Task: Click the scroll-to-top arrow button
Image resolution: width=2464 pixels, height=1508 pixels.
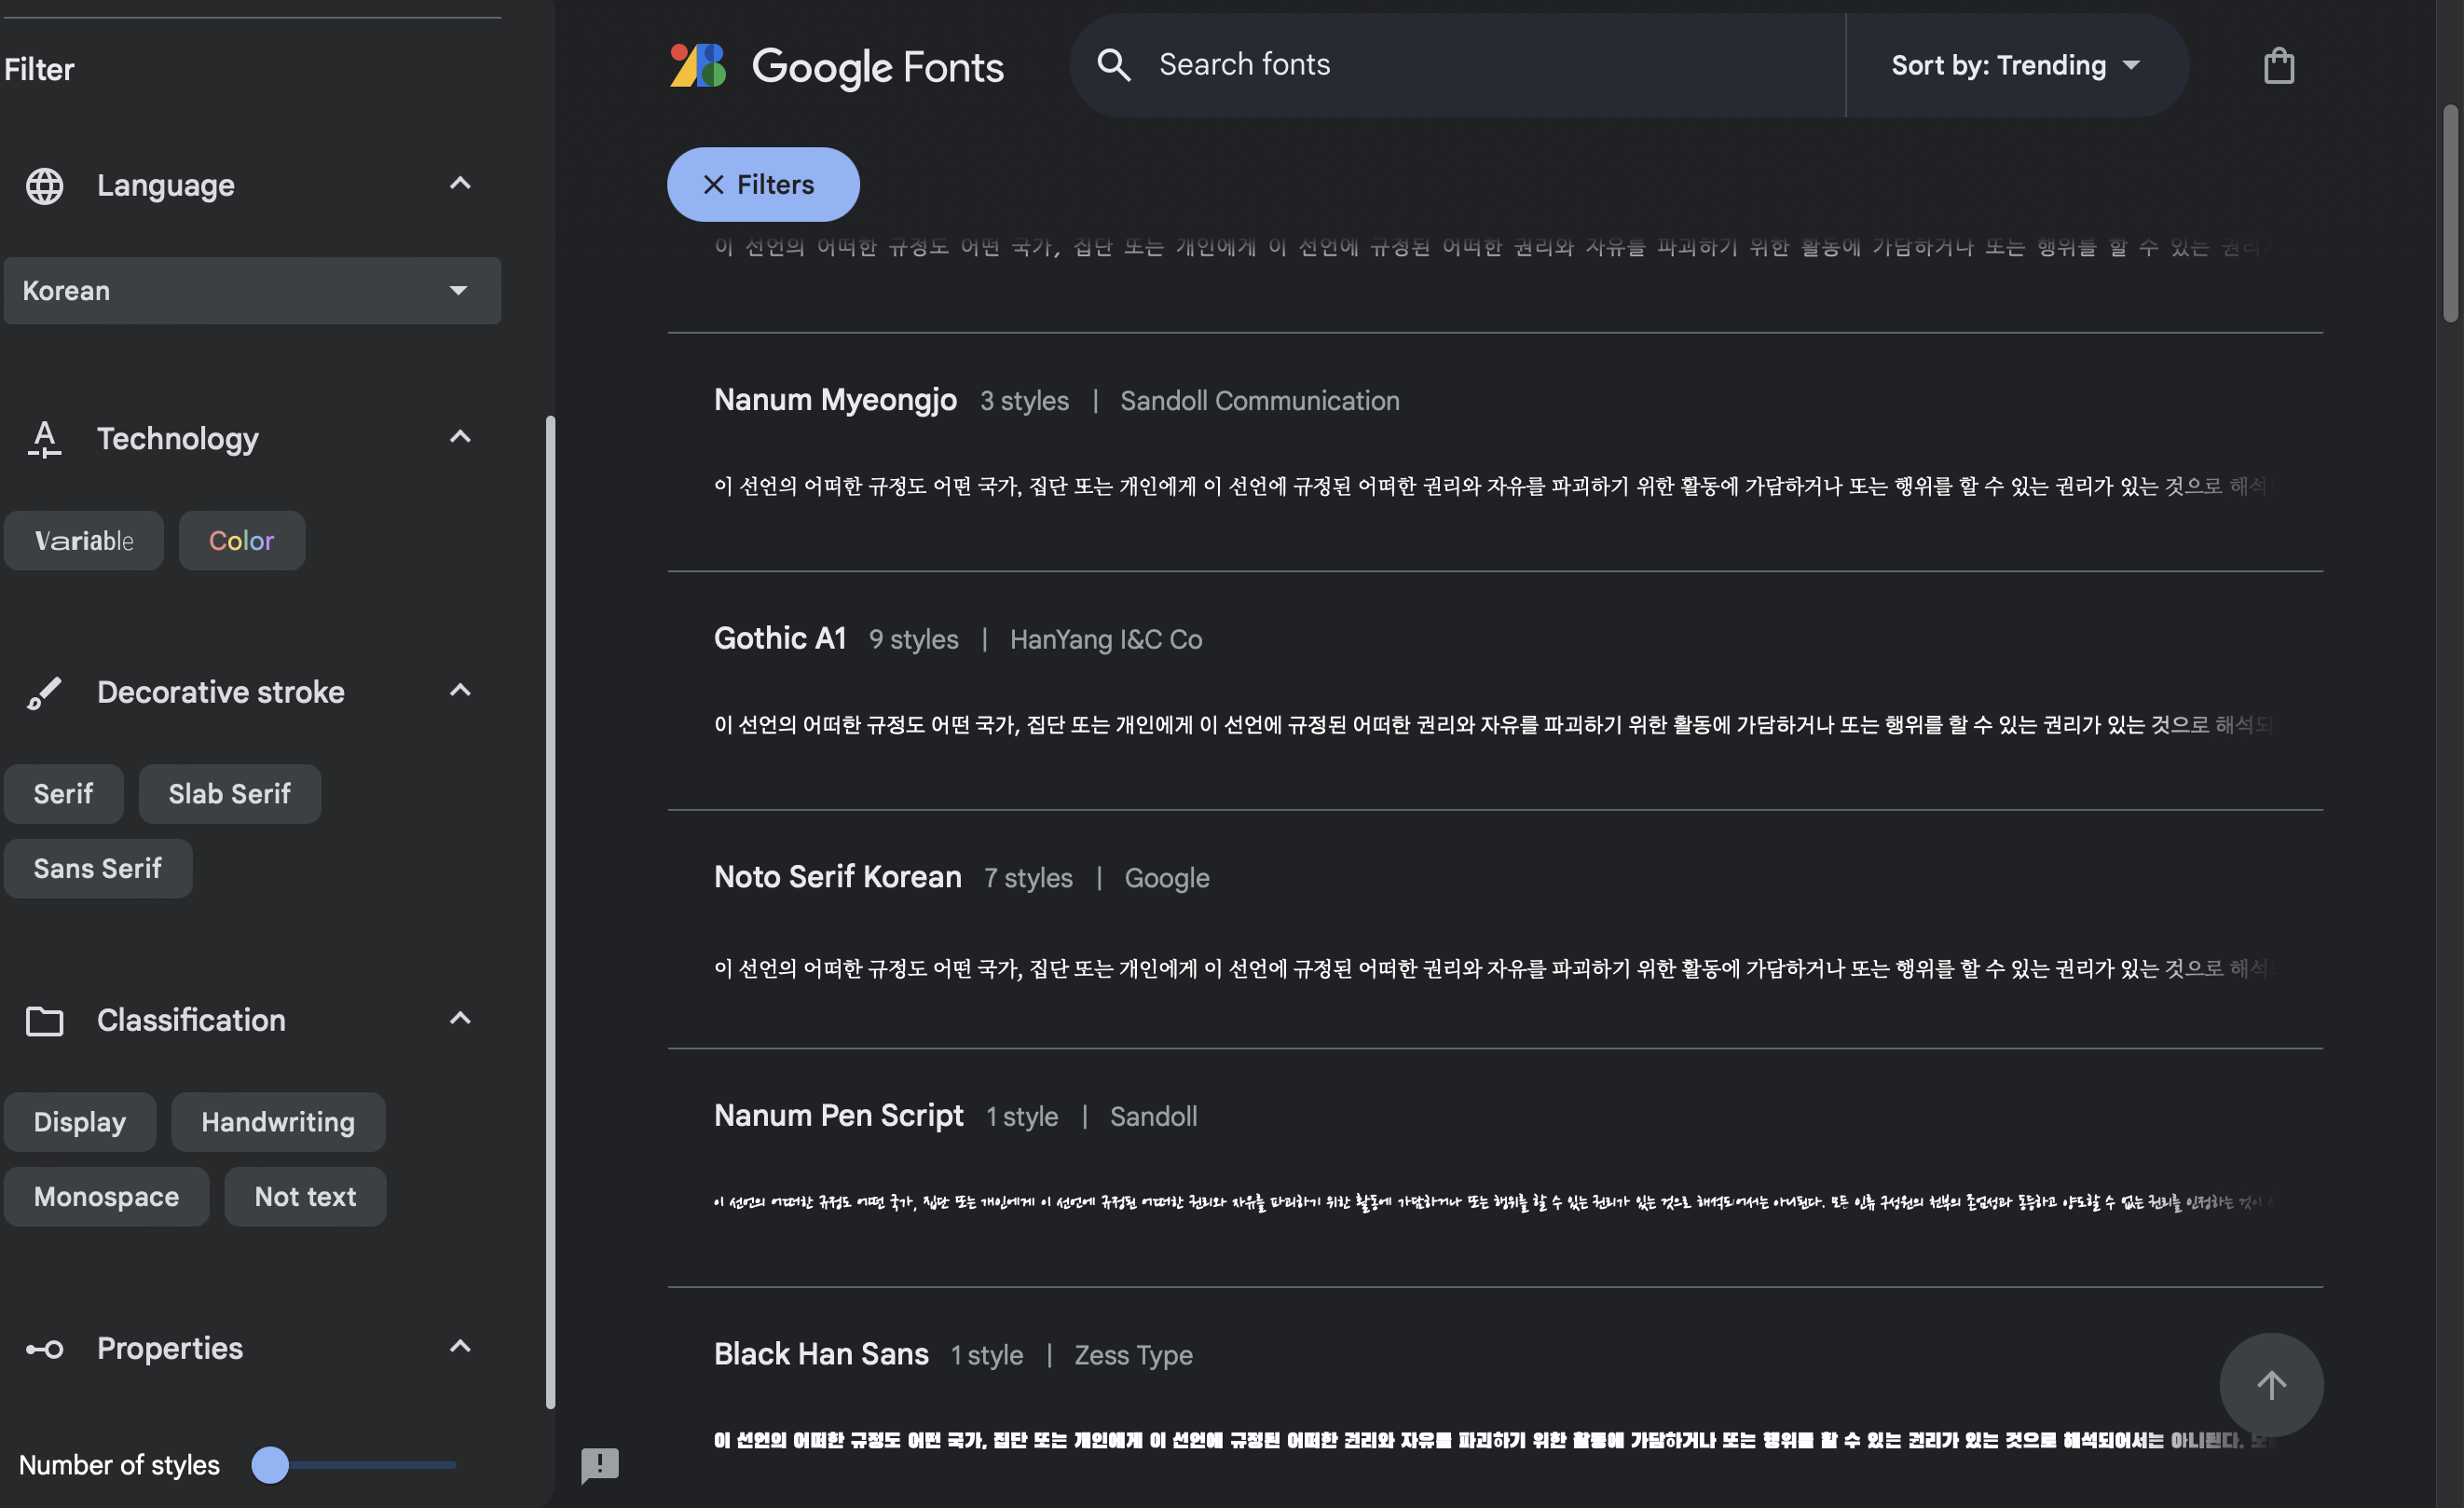Action: (2271, 1384)
